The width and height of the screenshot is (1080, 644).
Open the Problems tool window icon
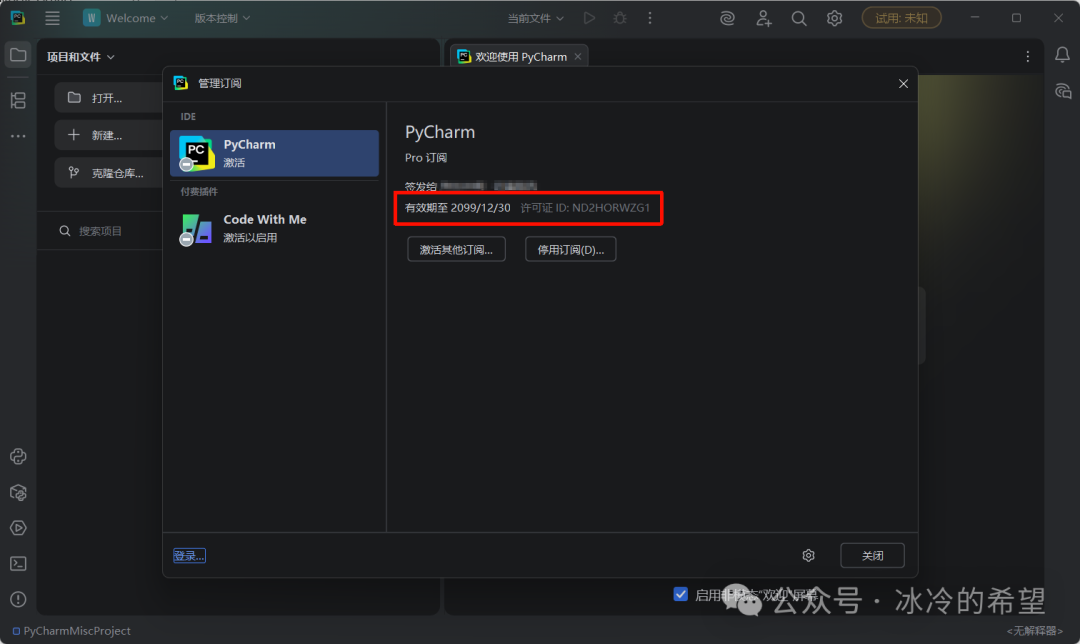18,600
